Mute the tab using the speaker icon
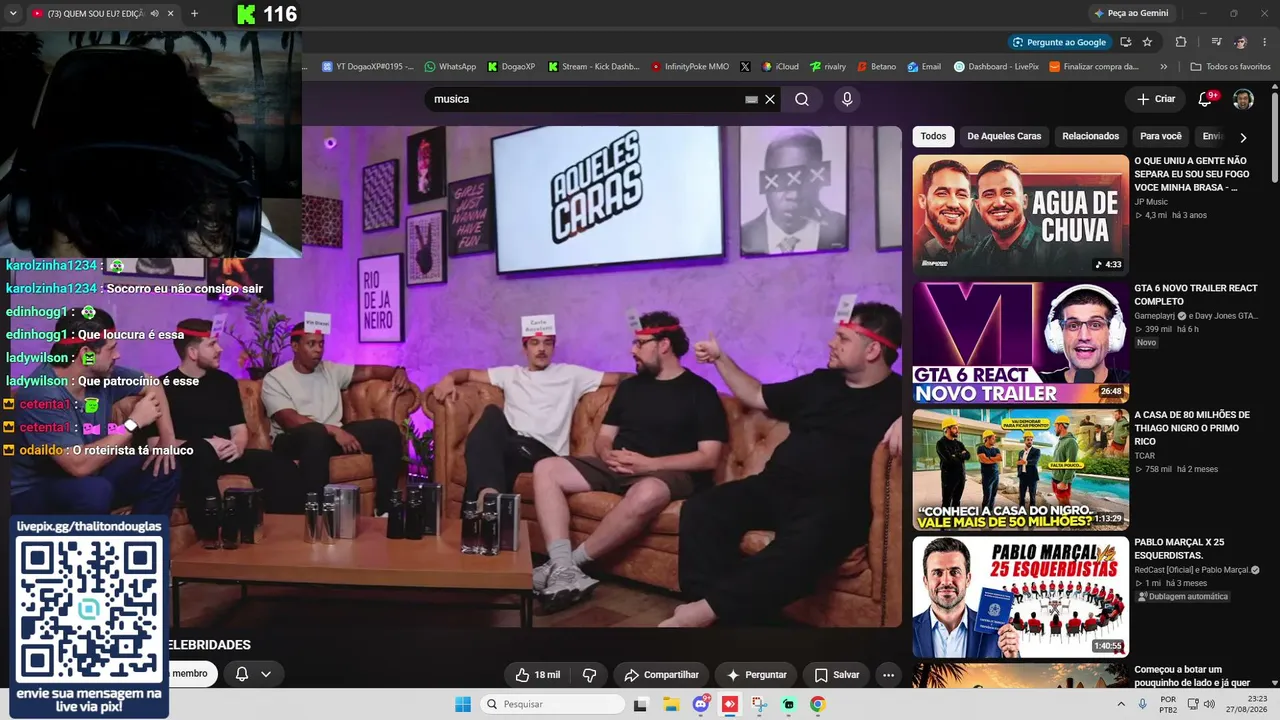The image size is (1280, 720). tap(153, 13)
